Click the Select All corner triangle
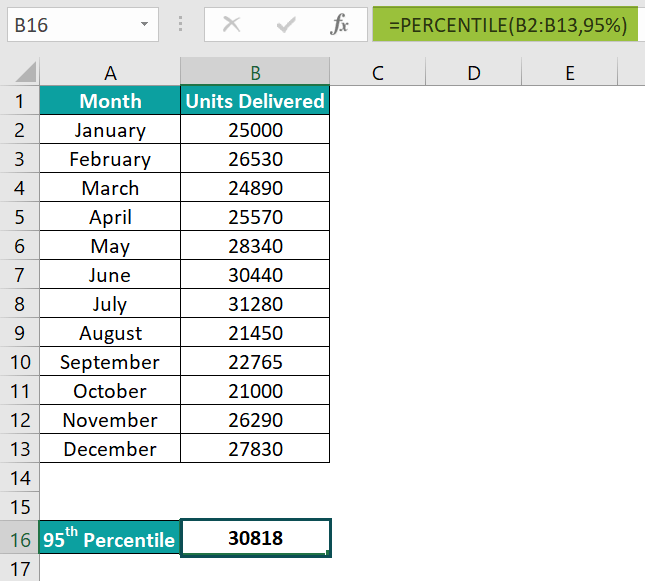The height and width of the screenshot is (581, 645). [x=27, y=72]
